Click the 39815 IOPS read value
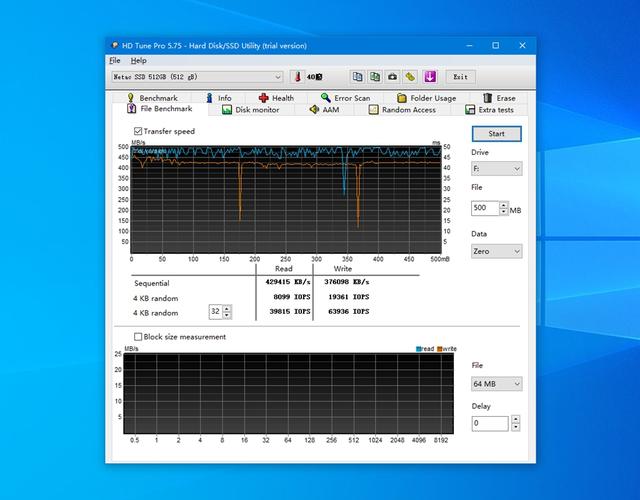This screenshot has width=640, height=500. pyautogui.click(x=290, y=311)
